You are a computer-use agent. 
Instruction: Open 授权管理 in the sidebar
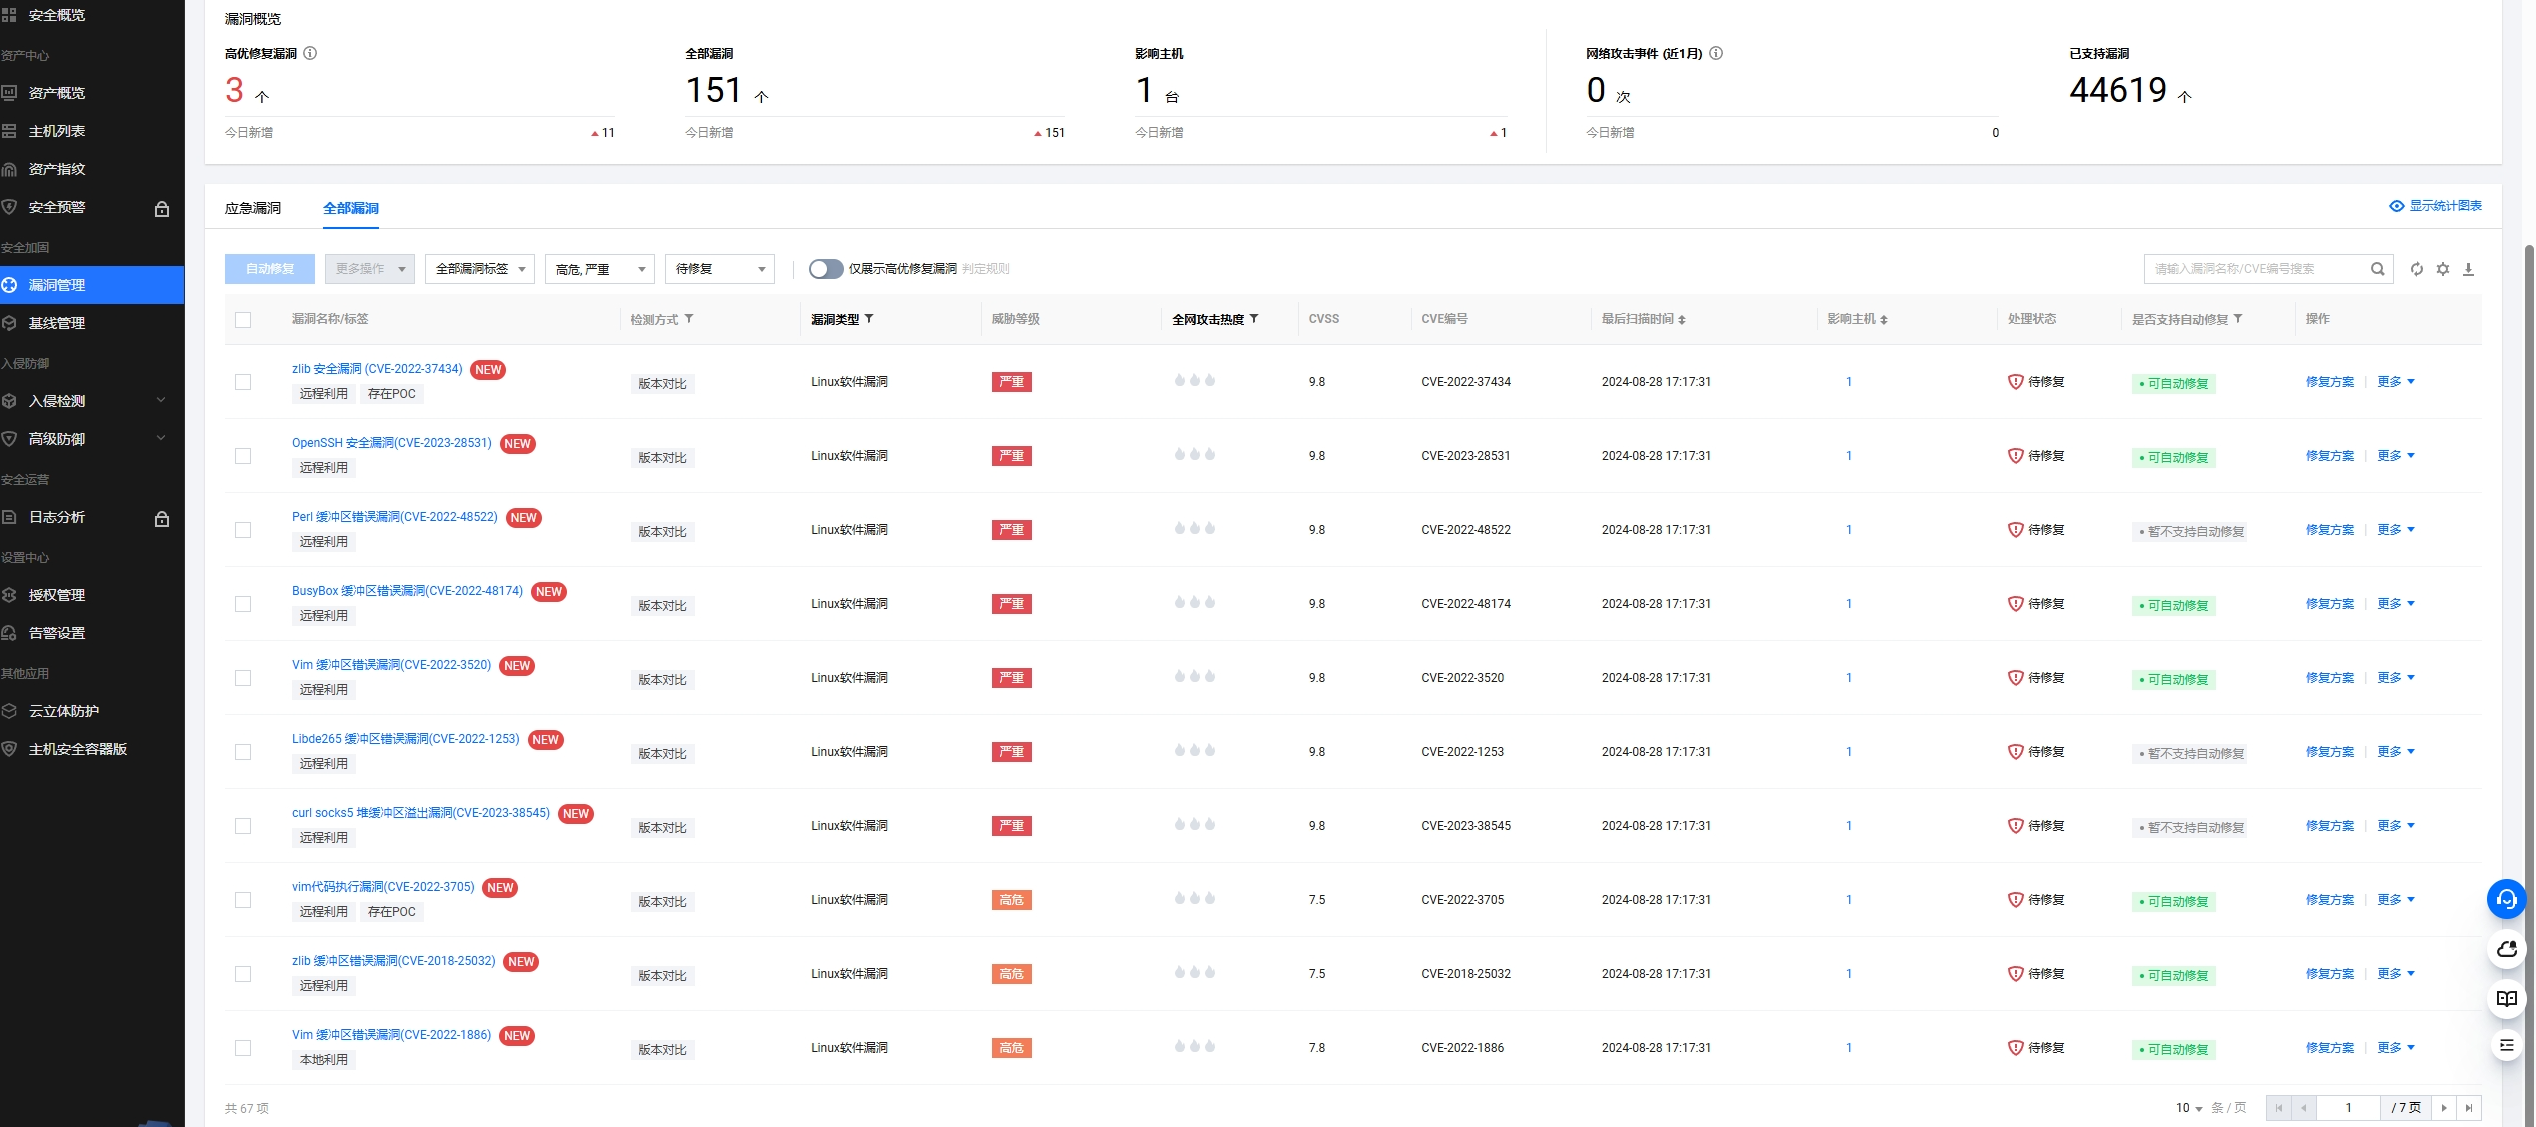[x=92, y=595]
